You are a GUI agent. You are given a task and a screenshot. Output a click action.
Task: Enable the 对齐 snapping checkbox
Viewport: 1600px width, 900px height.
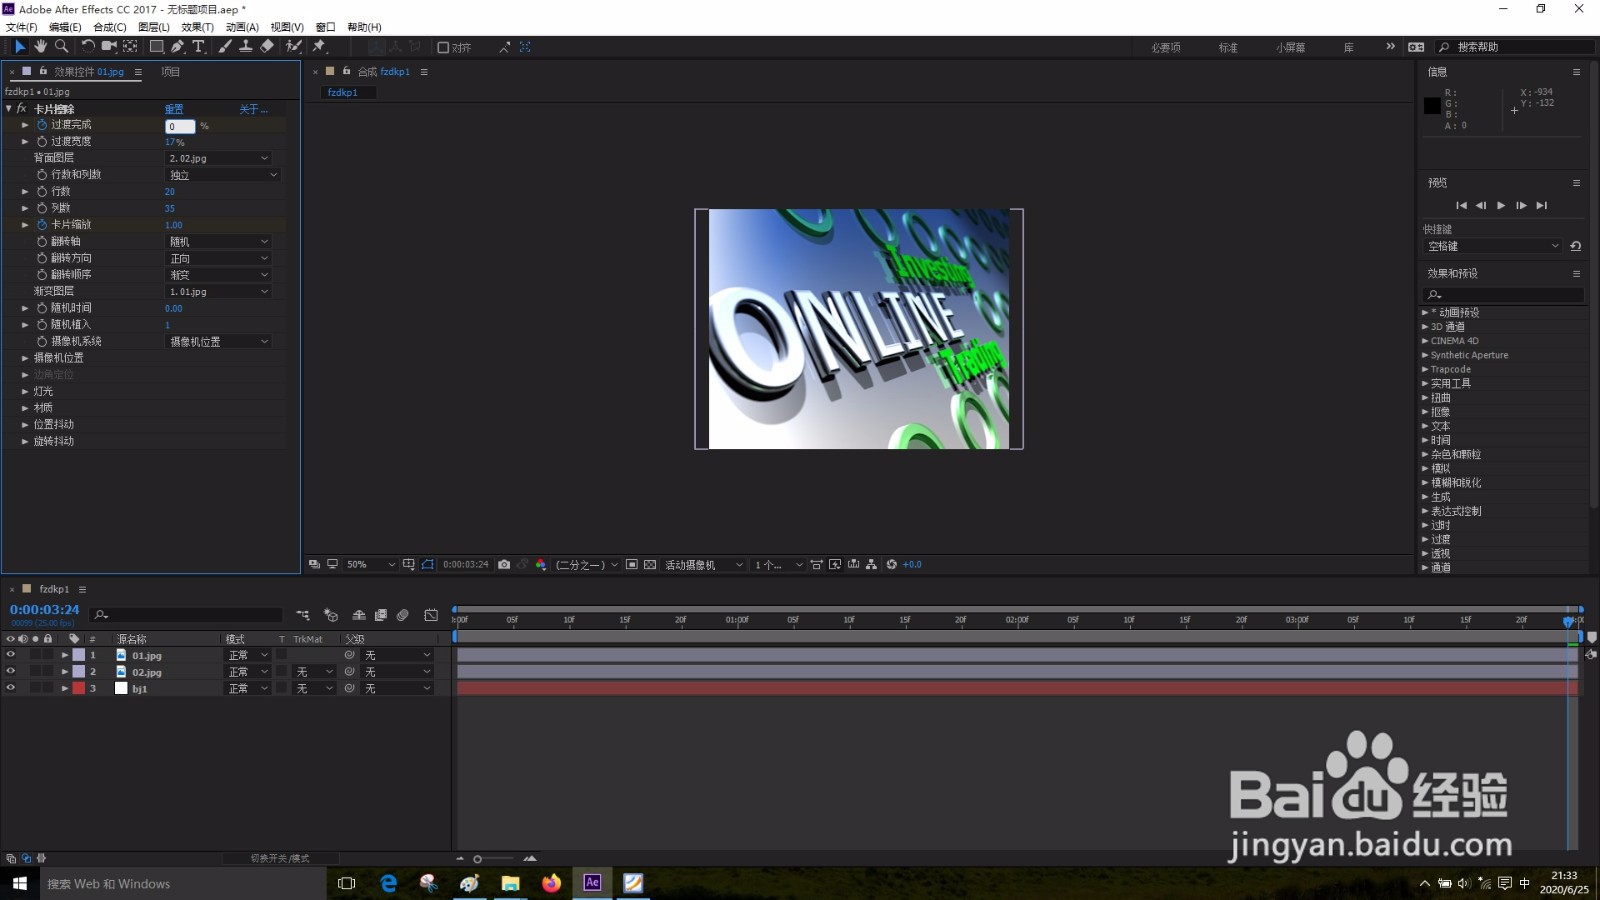(443, 47)
